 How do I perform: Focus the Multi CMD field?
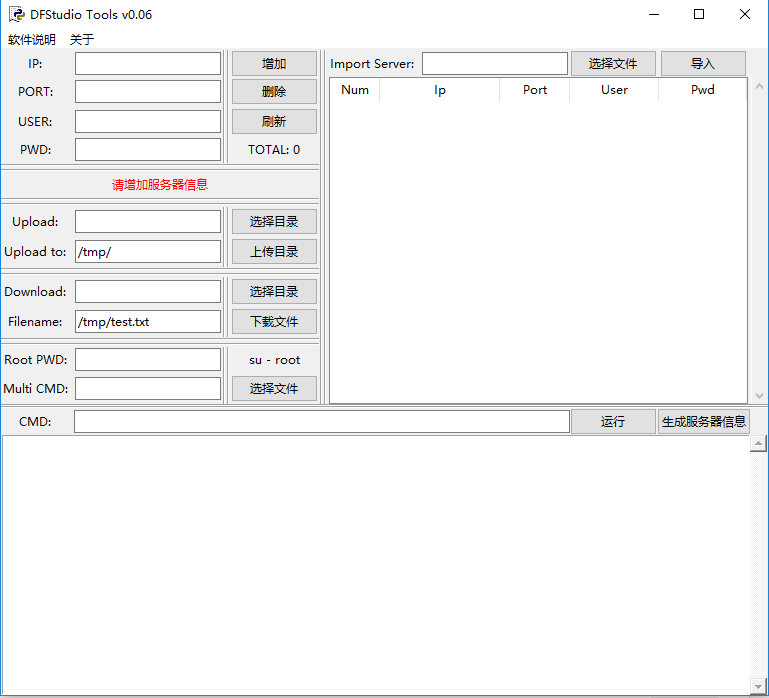[x=148, y=388]
